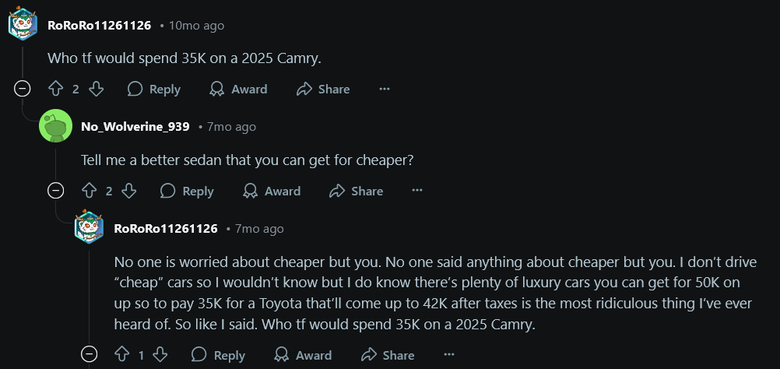Share the top comment about 2025 Camry
Image resolution: width=780 pixels, height=369 pixels.
click(323, 89)
